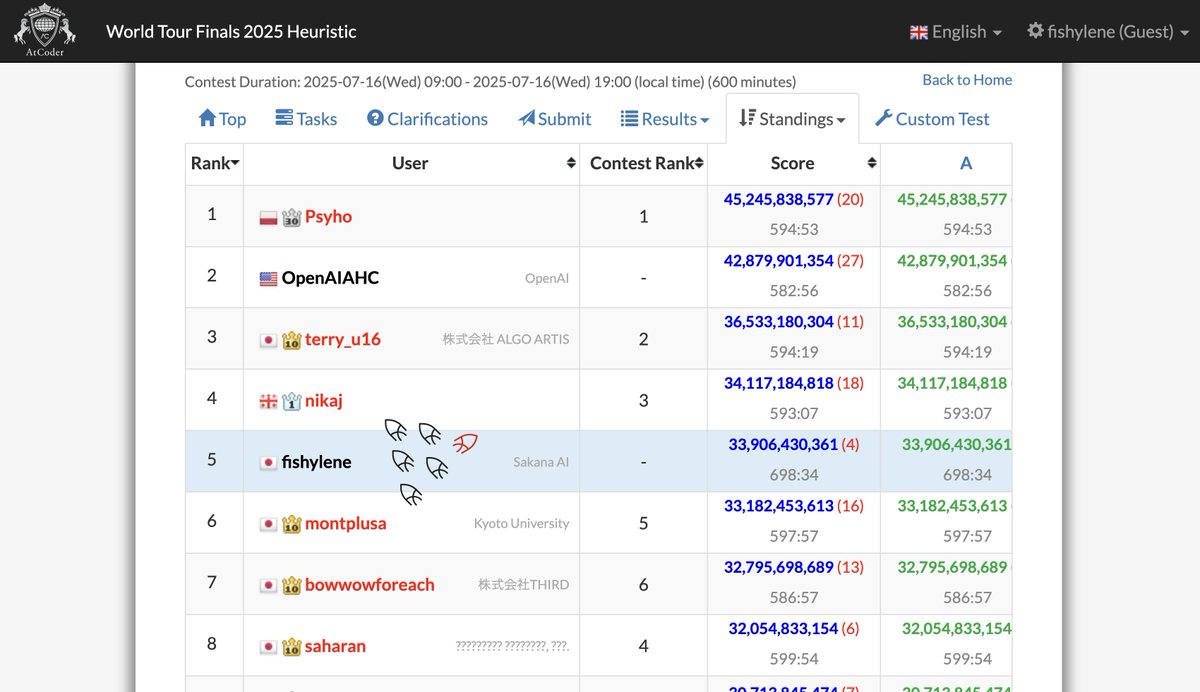
Task: Click the Japan flag beside terry_u16
Action: coord(268,340)
